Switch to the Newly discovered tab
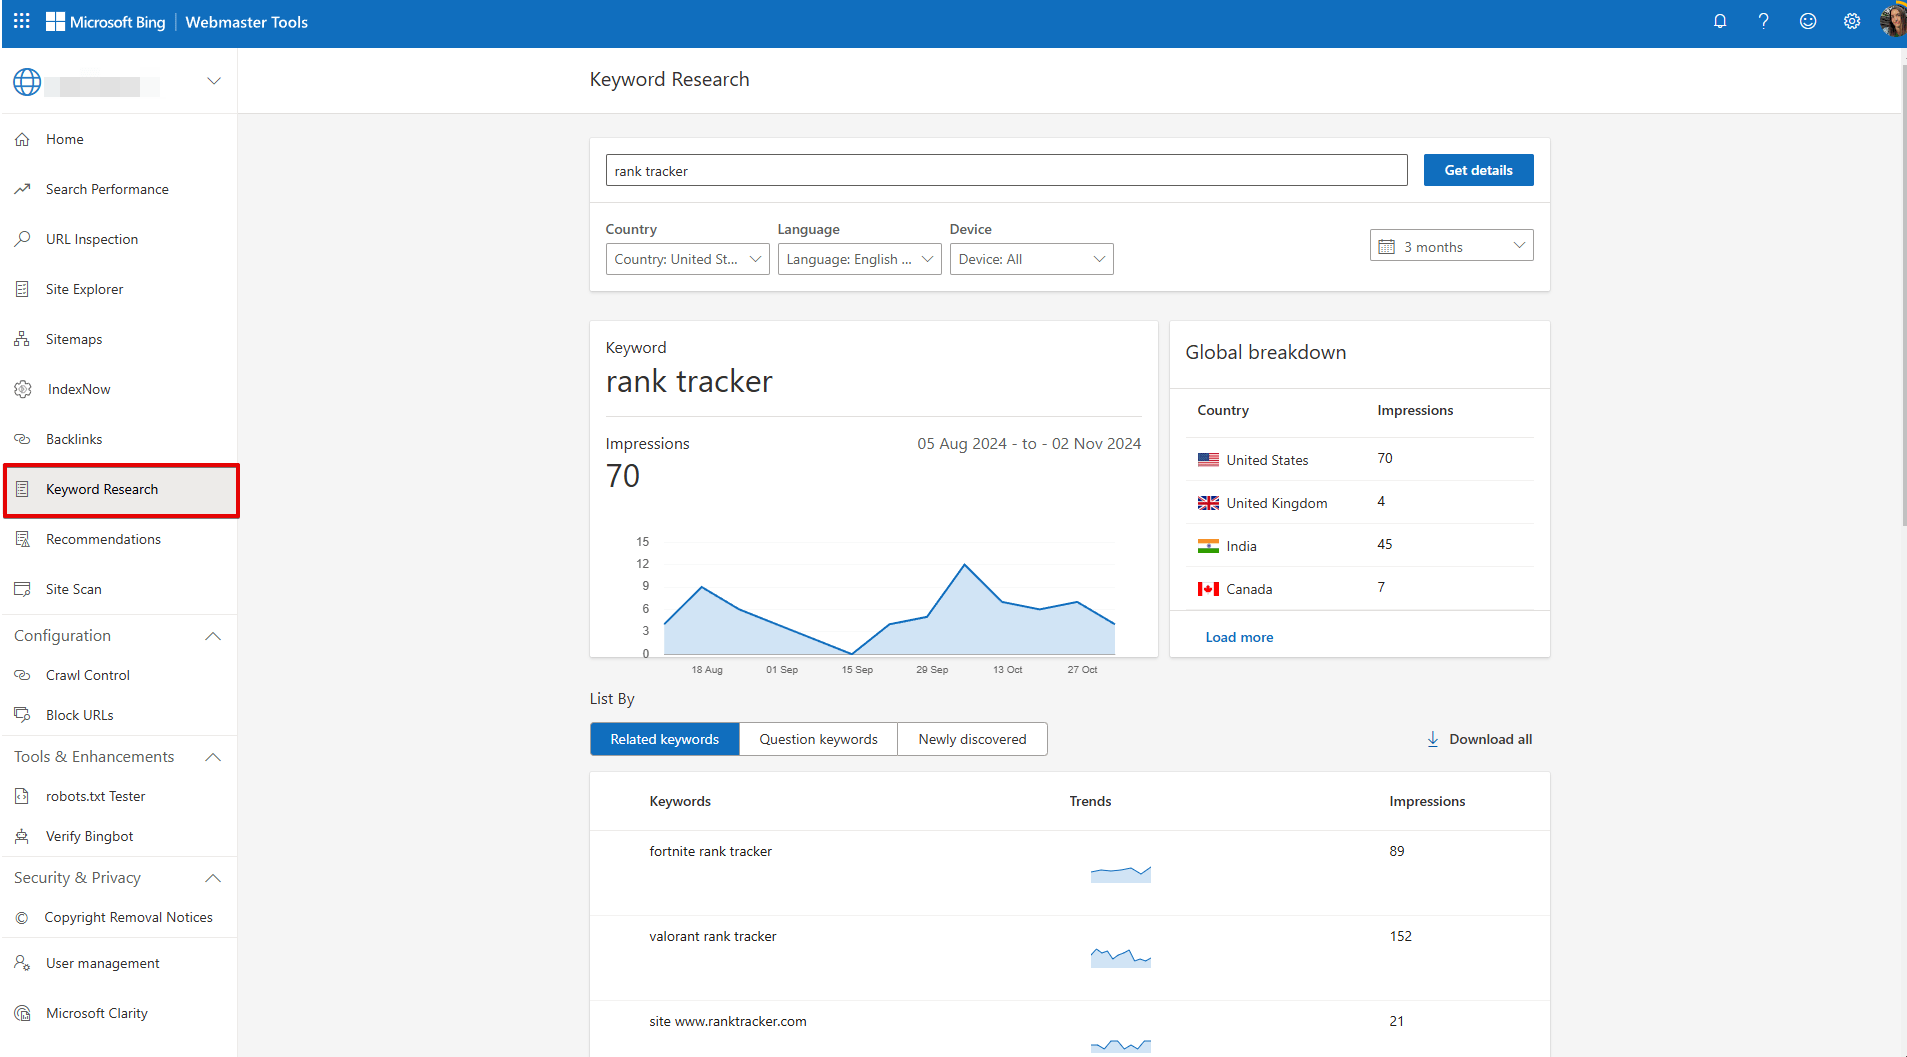The height and width of the screenshot is (1057, 1907). pos(972,739)
